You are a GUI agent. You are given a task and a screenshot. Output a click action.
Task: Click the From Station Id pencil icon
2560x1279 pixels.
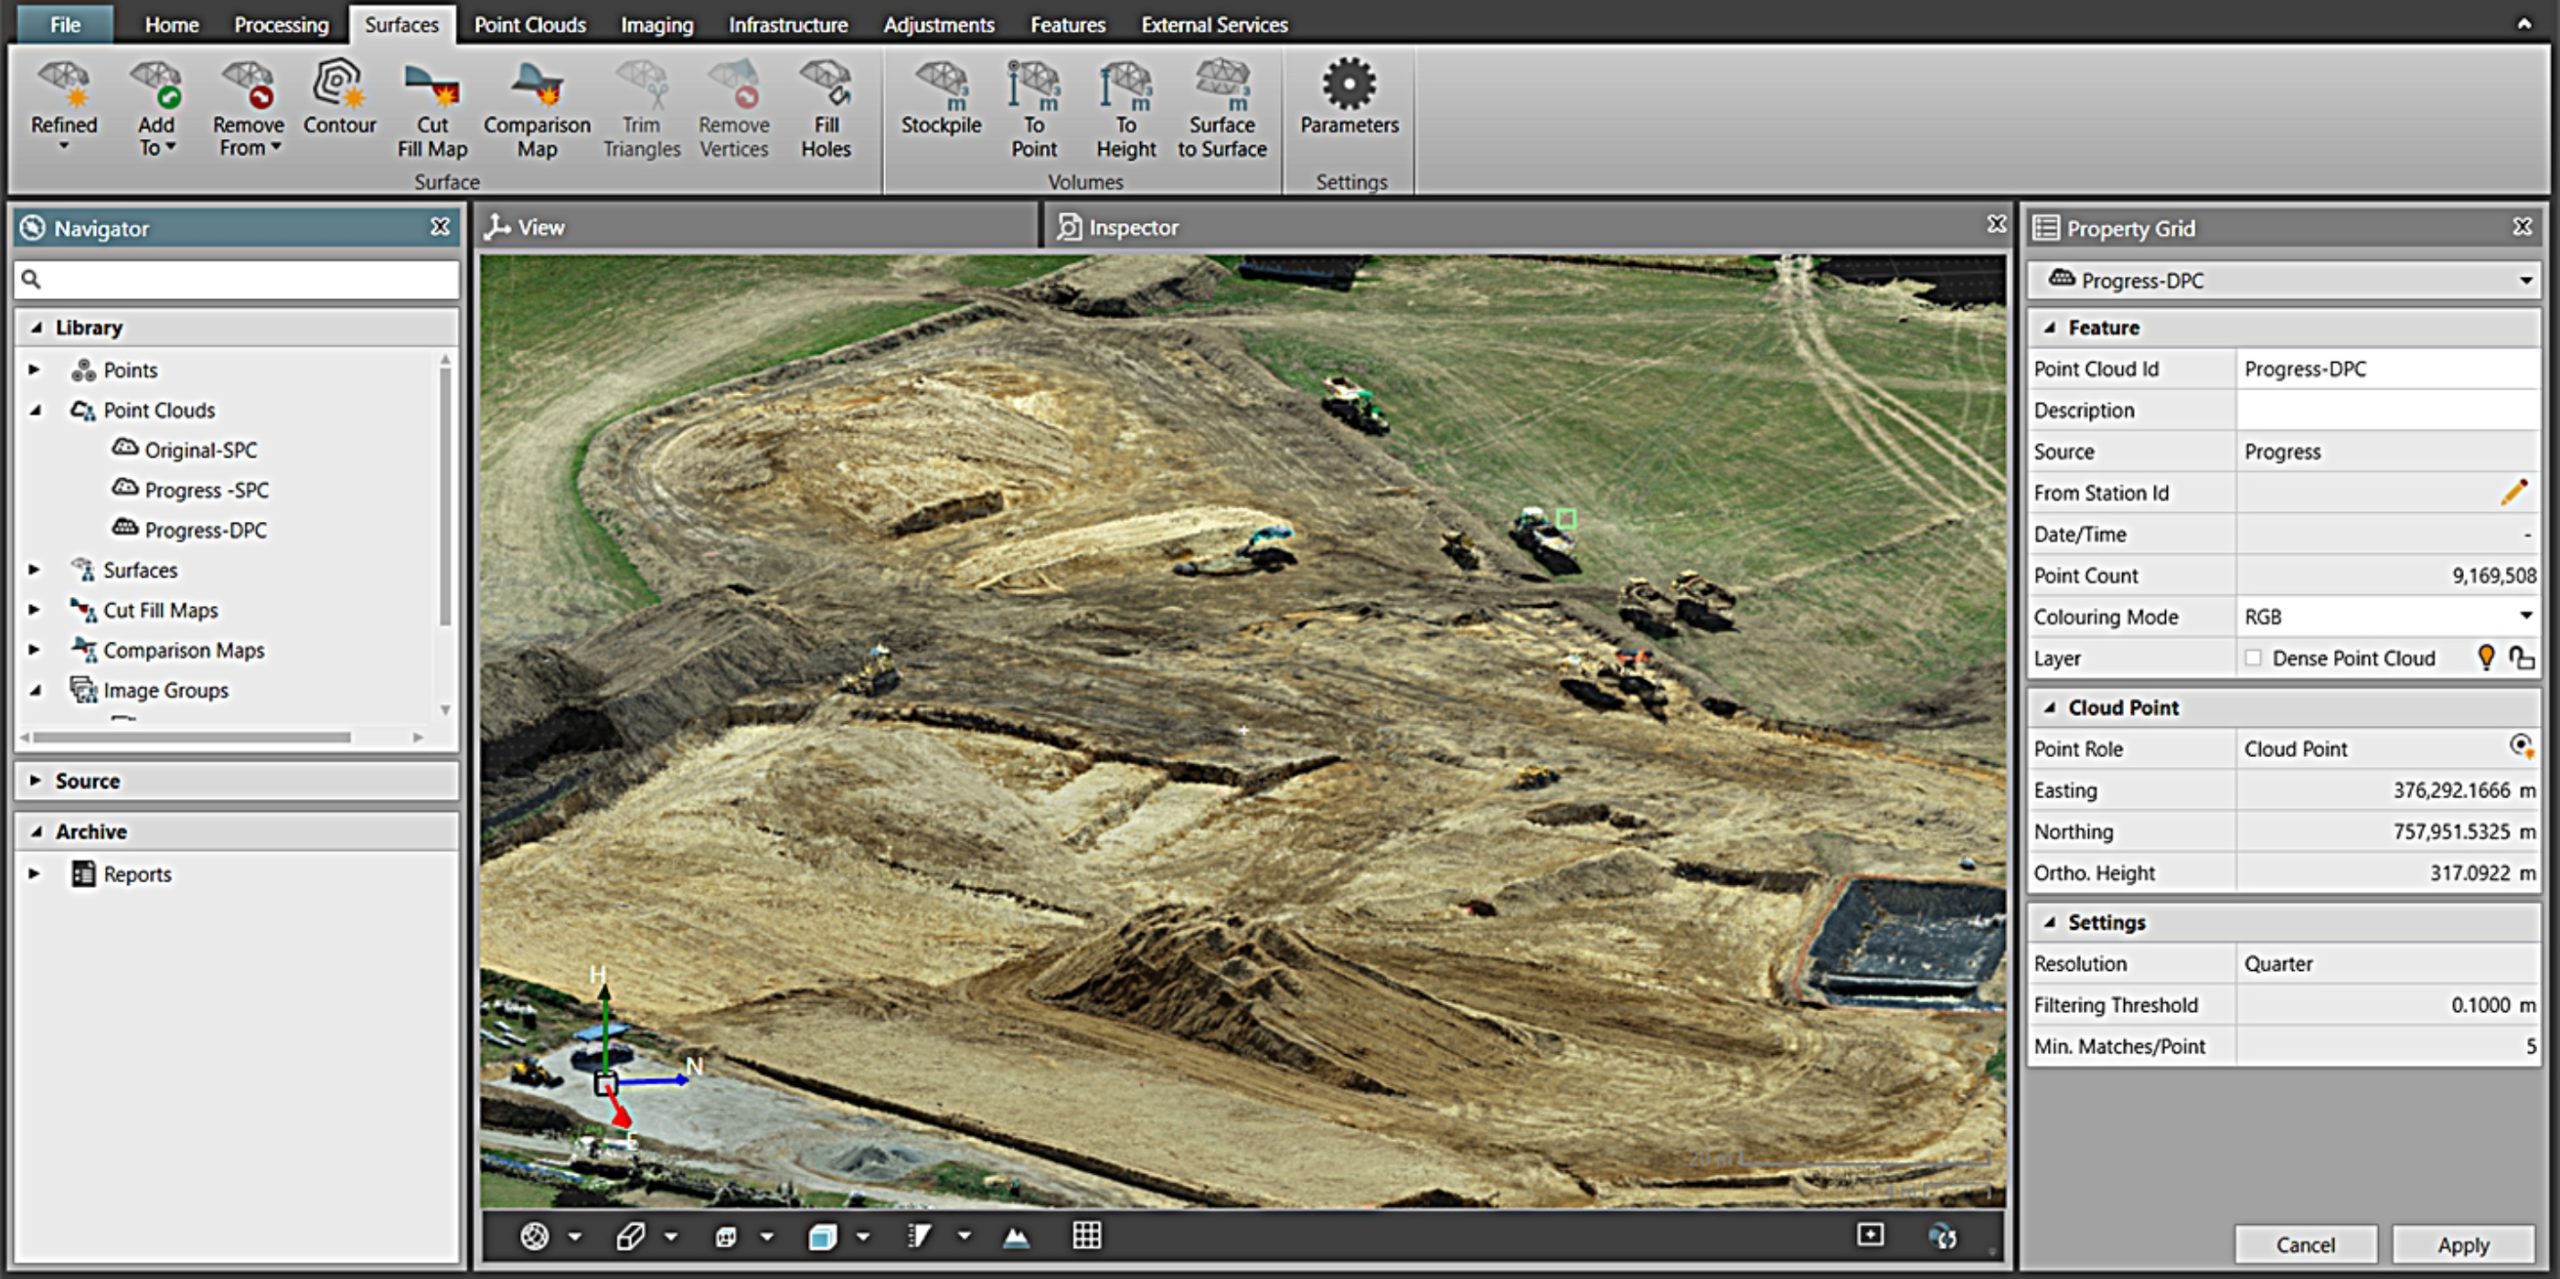[2514, 492]
